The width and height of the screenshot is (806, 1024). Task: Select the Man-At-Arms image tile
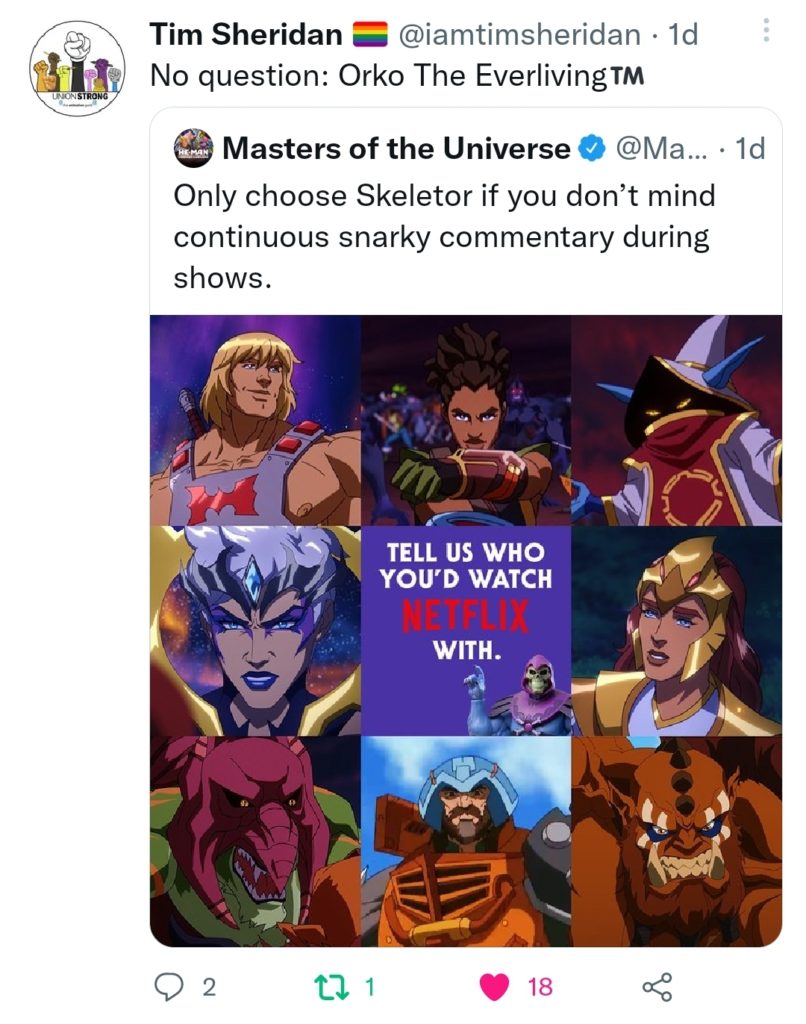tap(466, 841)
